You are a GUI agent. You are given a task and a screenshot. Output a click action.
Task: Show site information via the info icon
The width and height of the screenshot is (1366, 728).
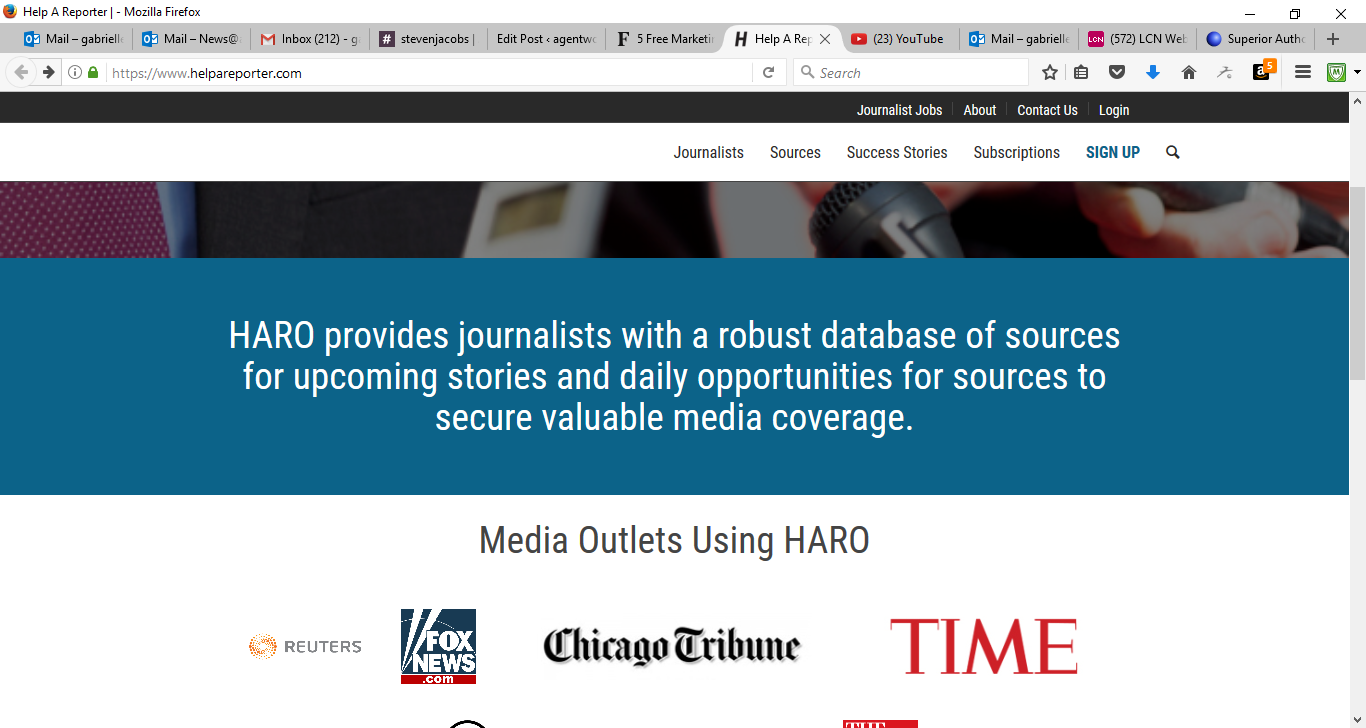click(75, 72)
